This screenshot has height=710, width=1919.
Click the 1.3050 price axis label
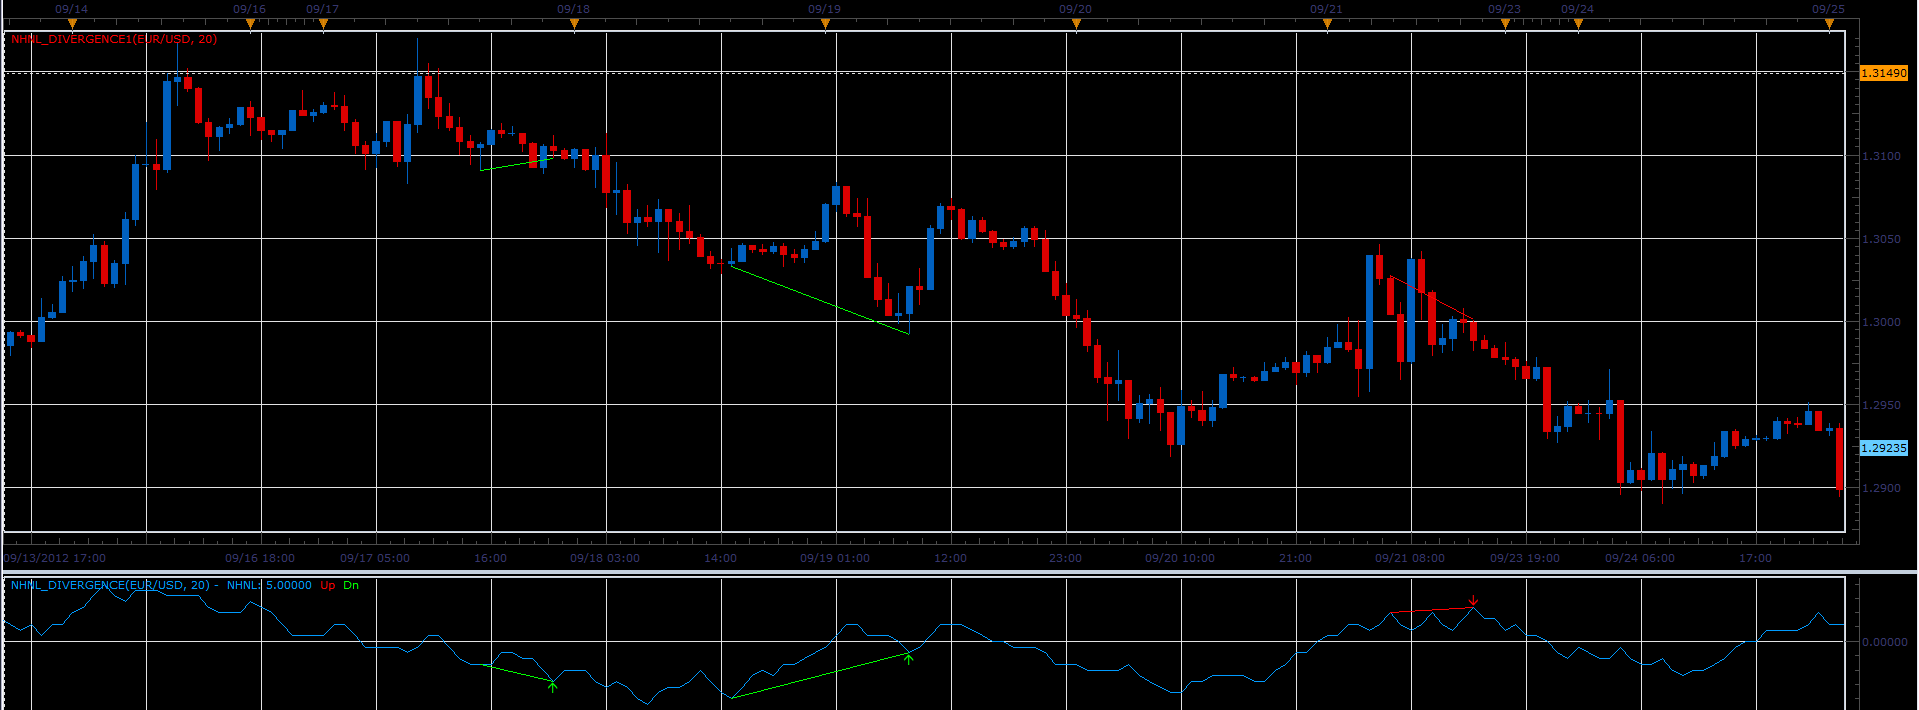[1881, 239]
